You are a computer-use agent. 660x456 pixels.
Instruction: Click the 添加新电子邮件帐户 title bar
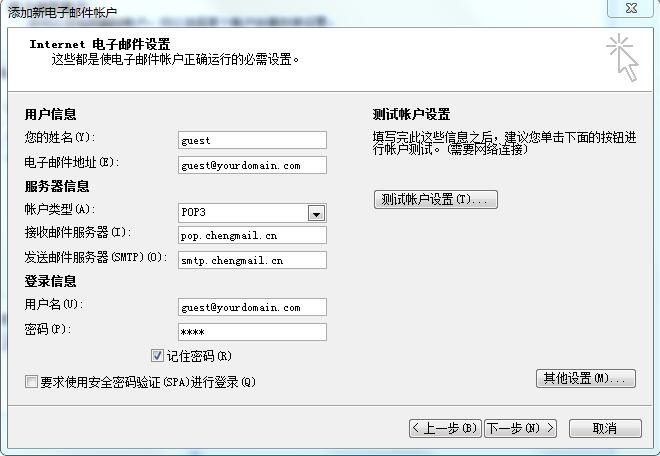tap(62, 12)
